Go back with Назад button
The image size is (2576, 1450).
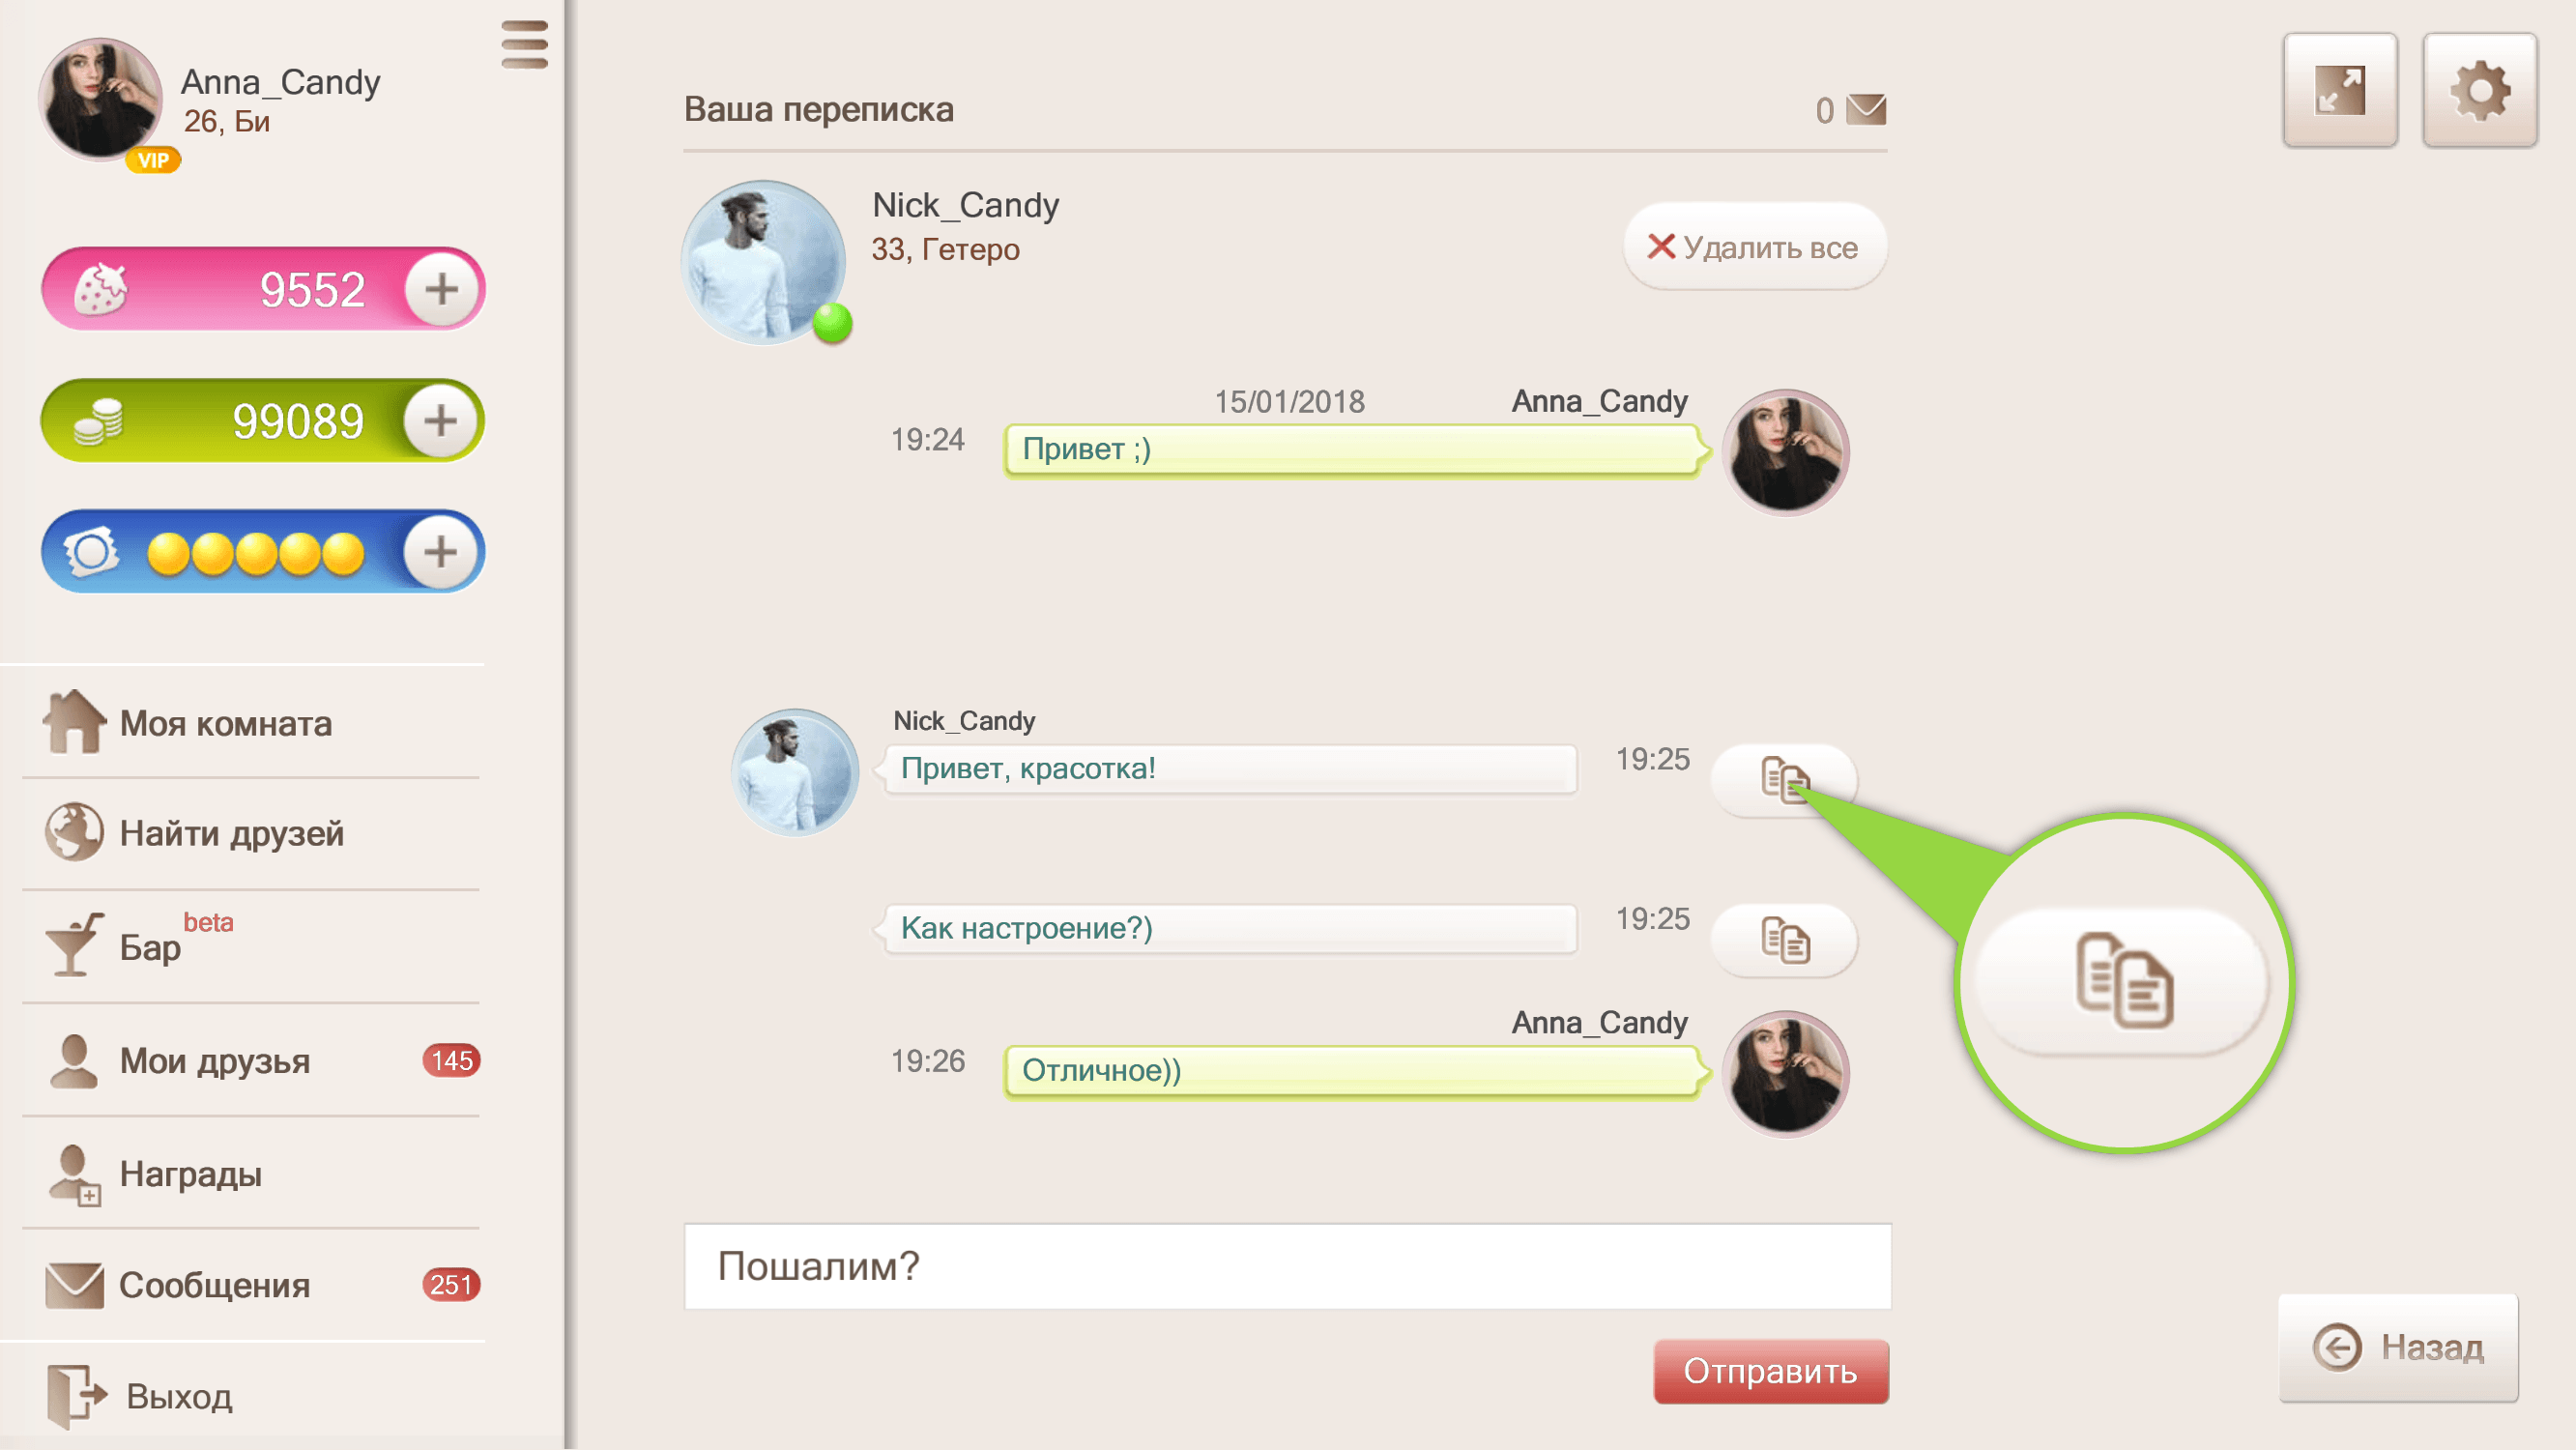click(x=2397, y=1347)
